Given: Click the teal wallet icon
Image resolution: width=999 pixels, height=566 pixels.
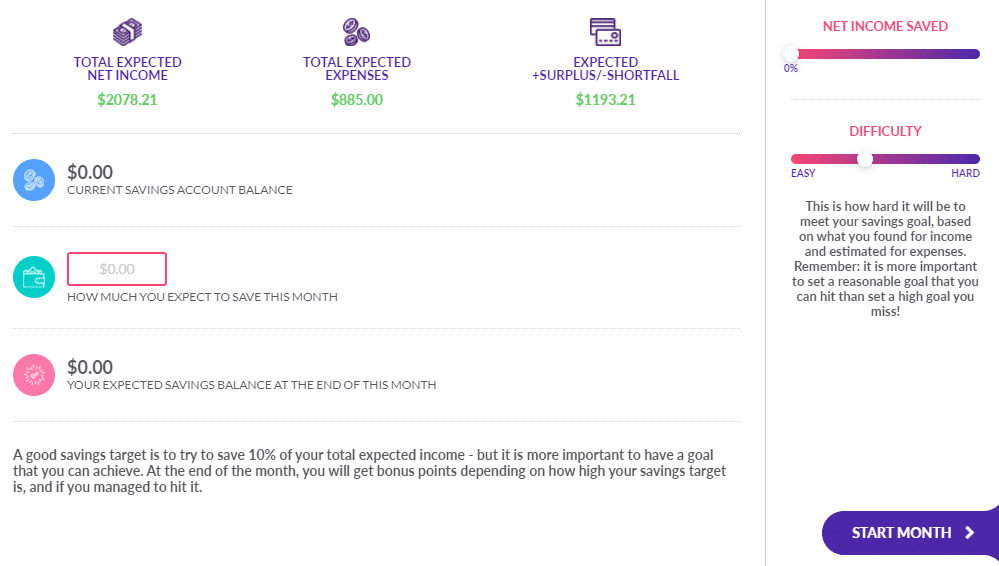Looking at the screenshot, I should click(34, 277).
